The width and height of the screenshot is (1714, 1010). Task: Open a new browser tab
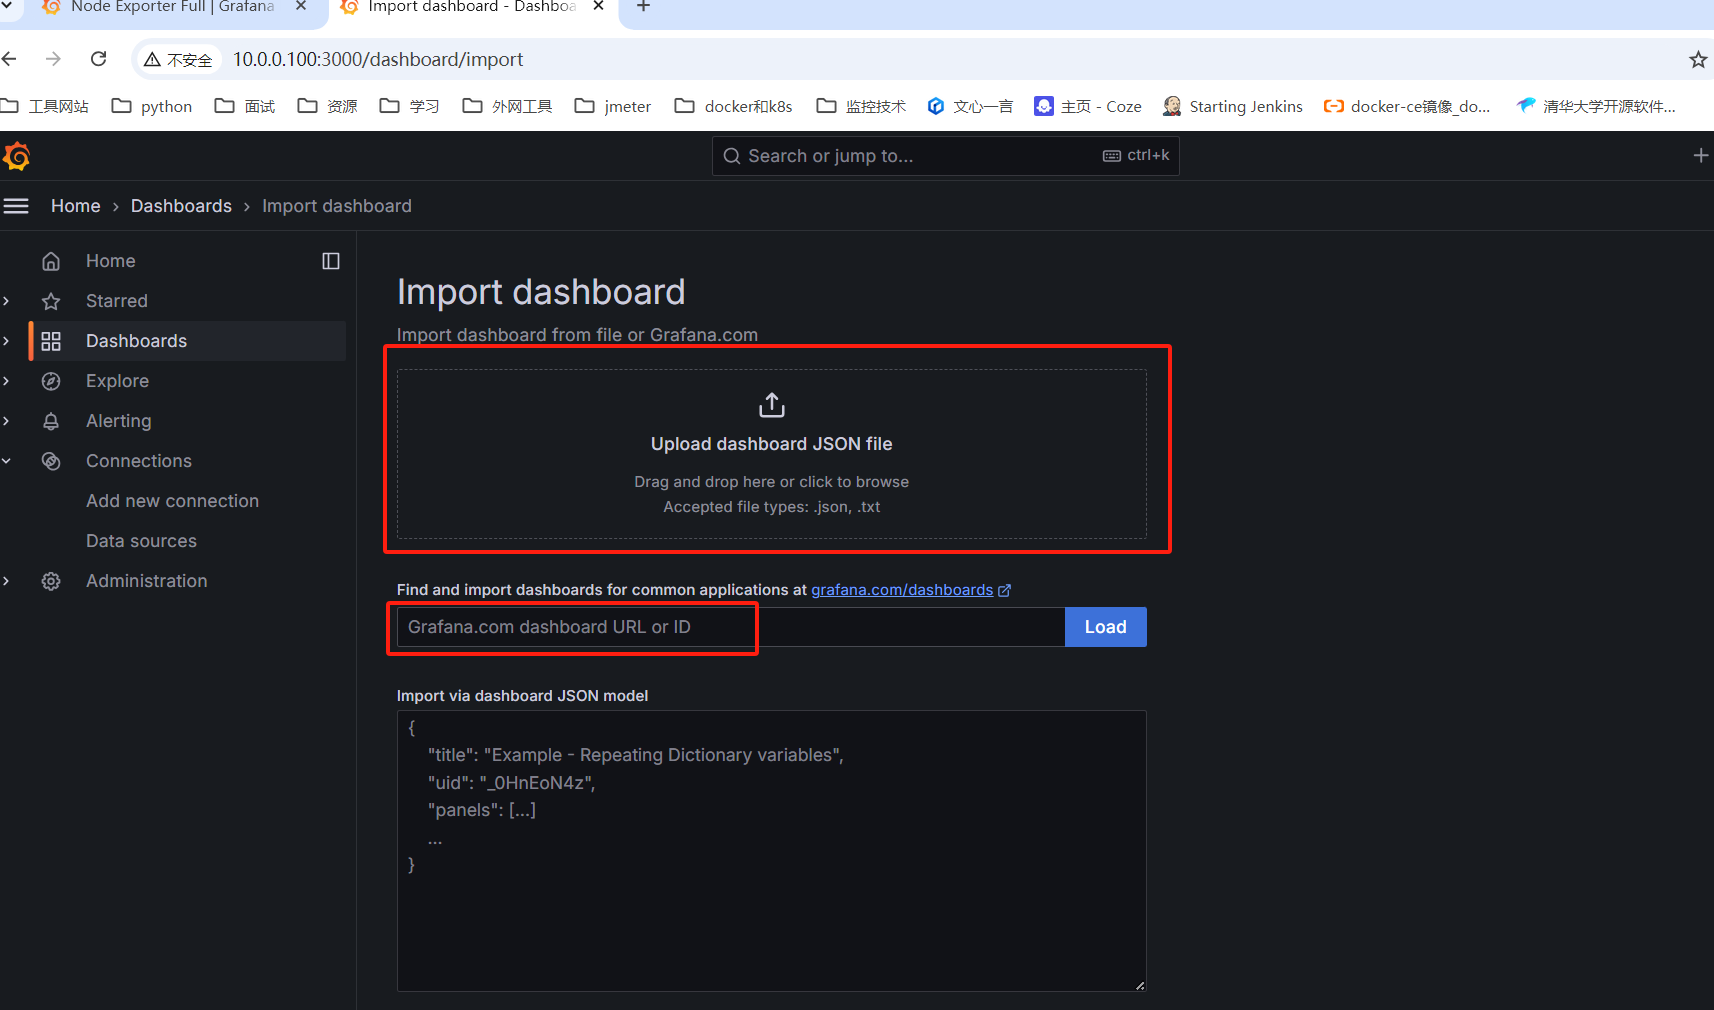(x=643, y=7)
